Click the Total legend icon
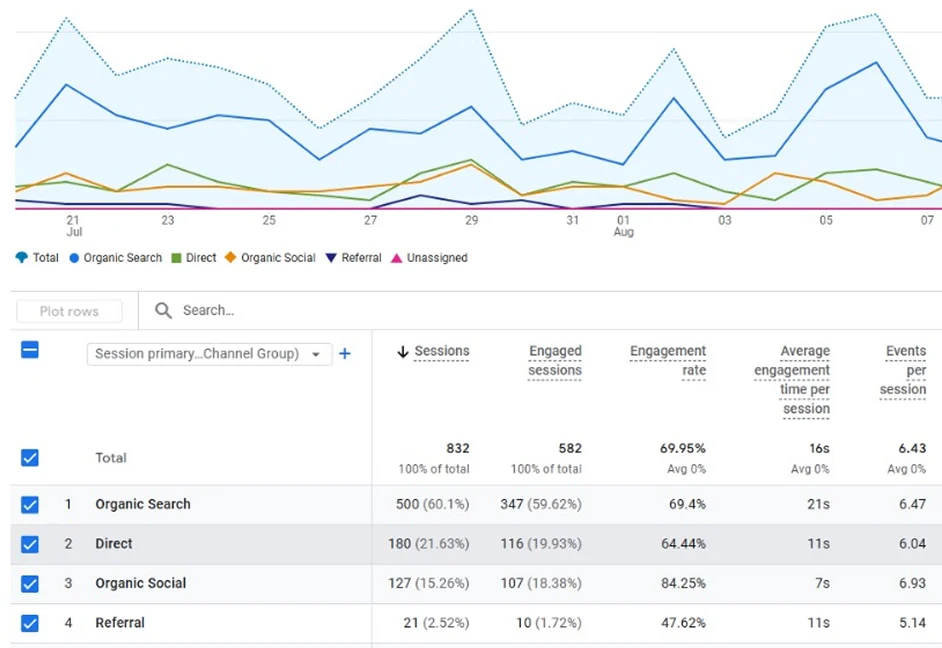 tap(22, 258)
